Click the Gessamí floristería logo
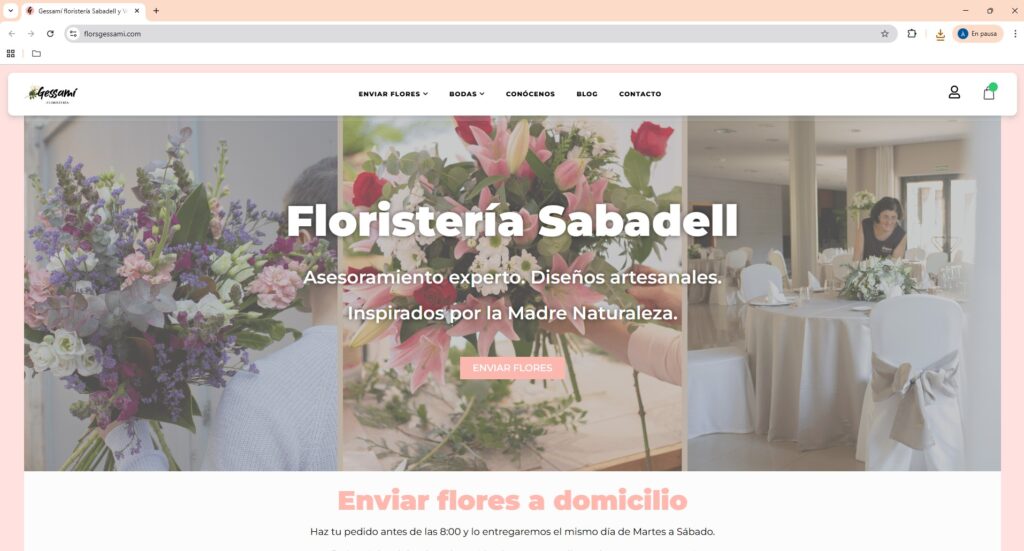Viewport: 1024px width, 551px height. pos(52,95)
